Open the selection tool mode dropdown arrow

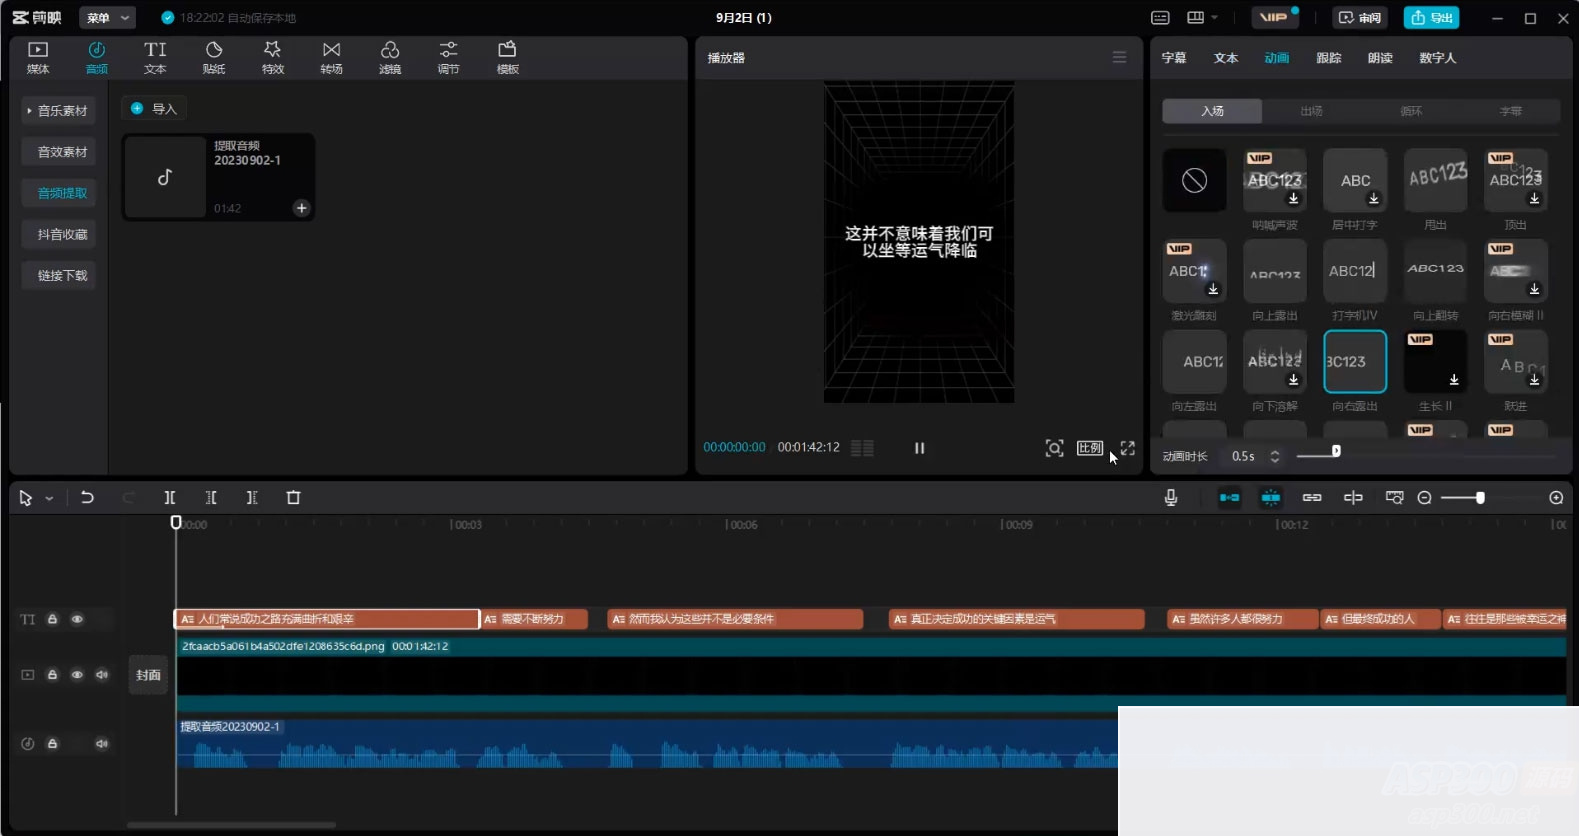(x=49, y=499)
